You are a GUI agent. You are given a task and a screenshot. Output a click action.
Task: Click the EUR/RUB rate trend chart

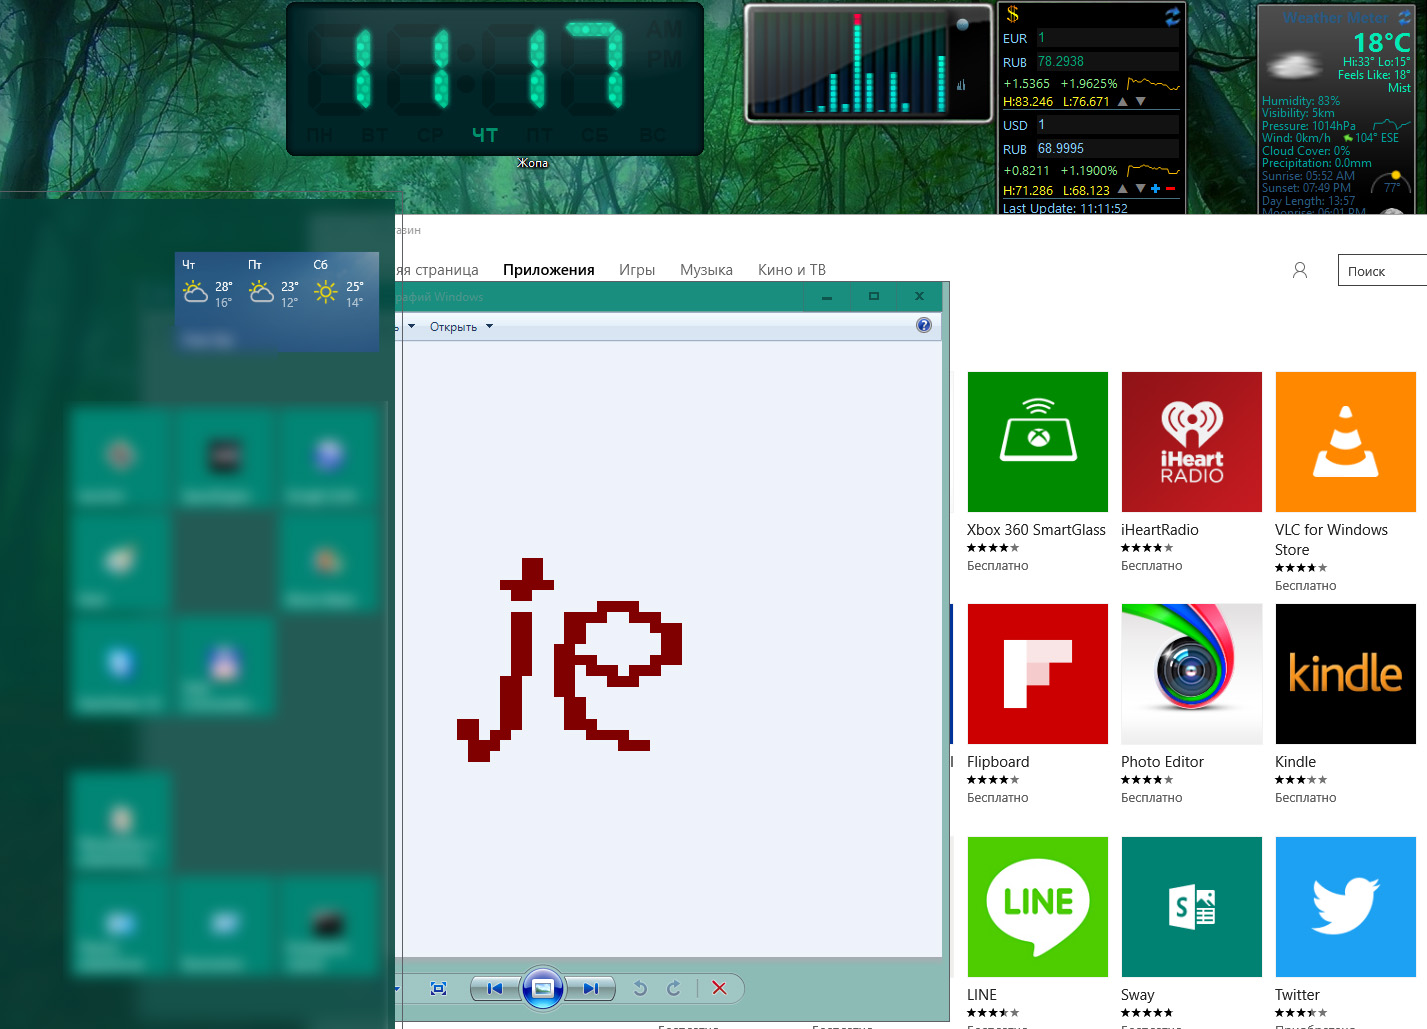tap(1153, 84)
